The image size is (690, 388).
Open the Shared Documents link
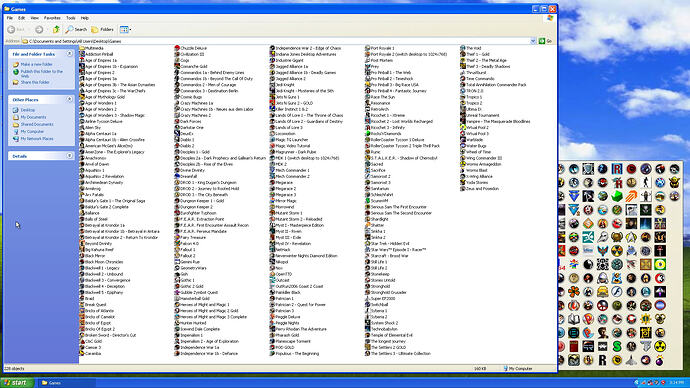tap(37, 124)
